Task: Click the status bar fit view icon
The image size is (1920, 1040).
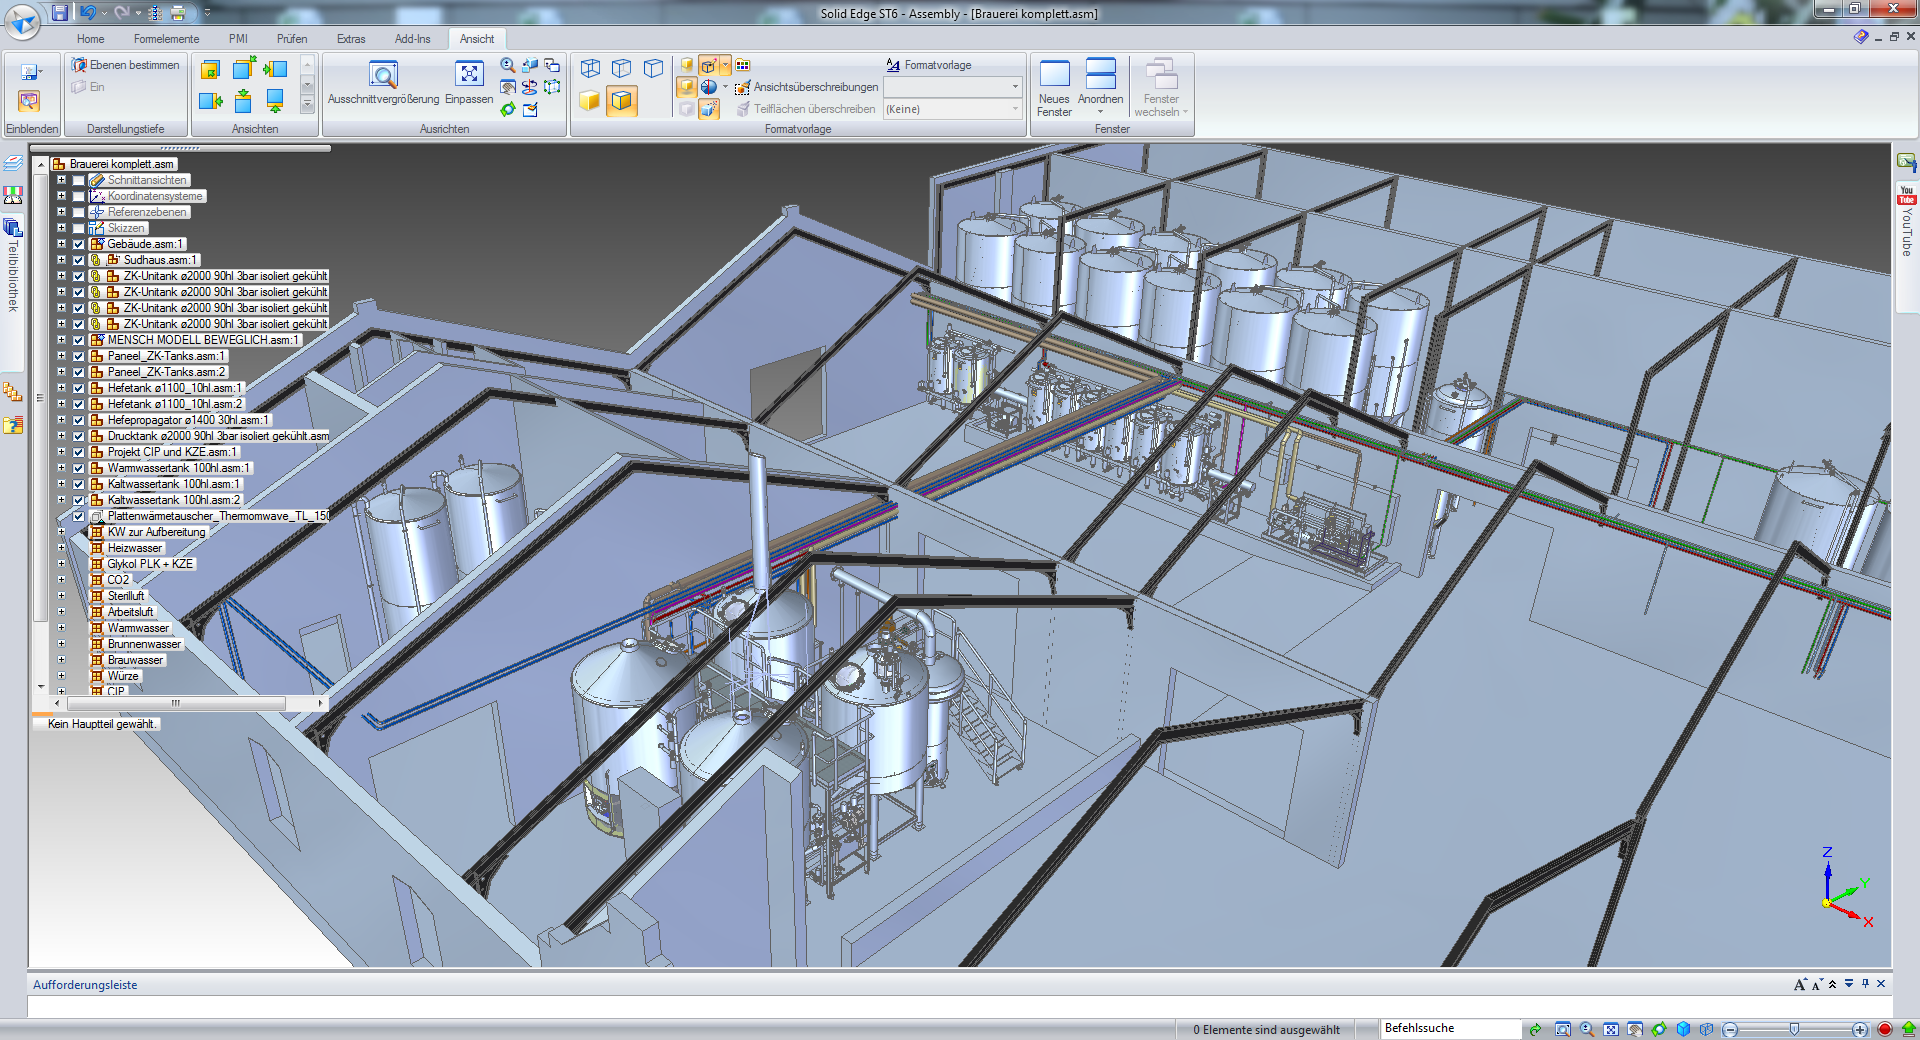Action: 1611,1029
